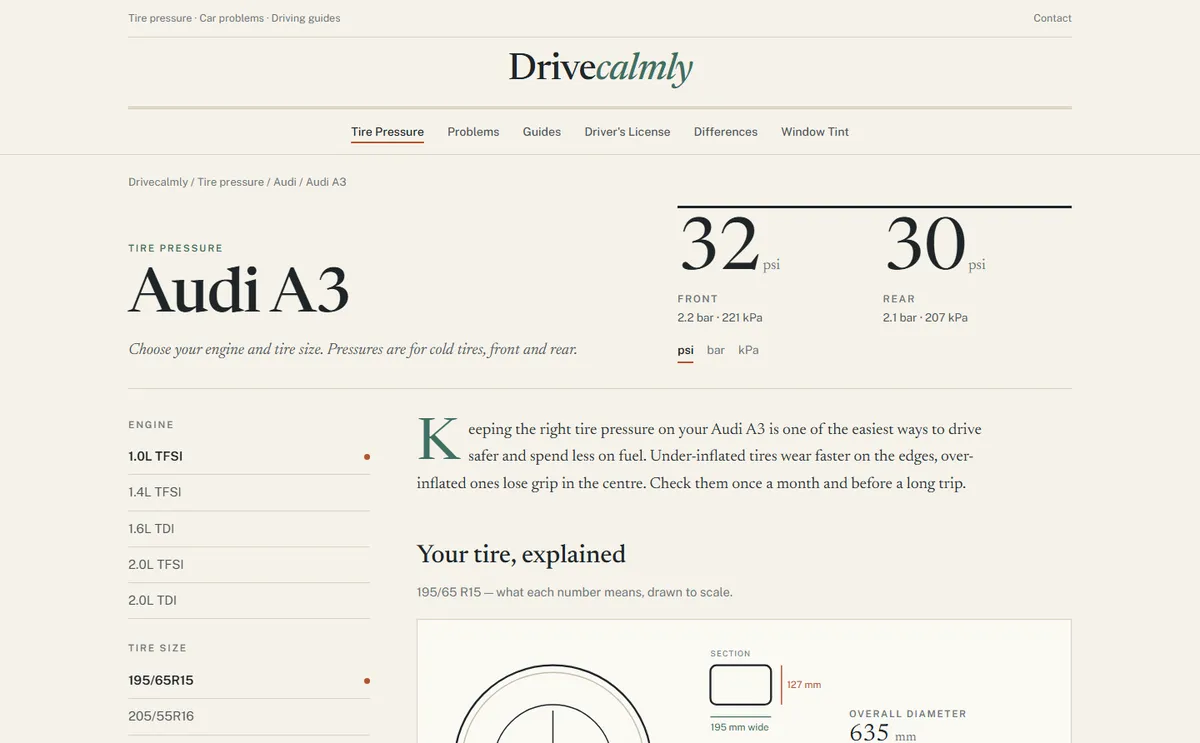The width and height of the screenshot is (1200, 743).
Task: Open the Guides navigation tab
Action: pyautogui.click(x=542, y=132)
